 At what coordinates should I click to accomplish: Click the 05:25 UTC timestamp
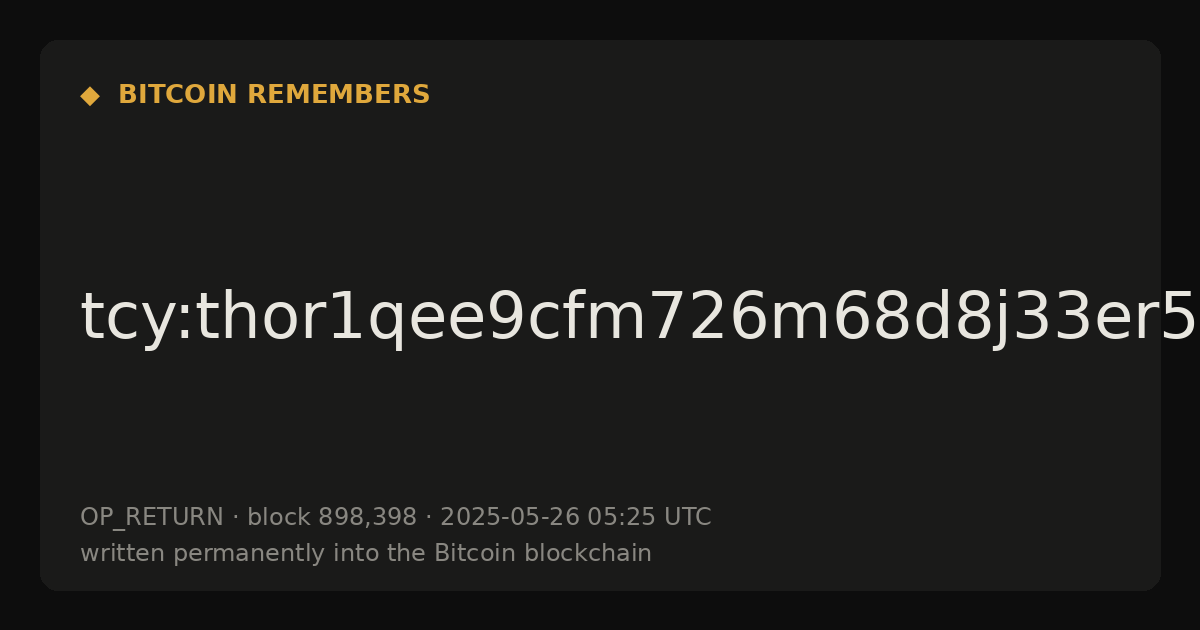[x=649, y=518]
